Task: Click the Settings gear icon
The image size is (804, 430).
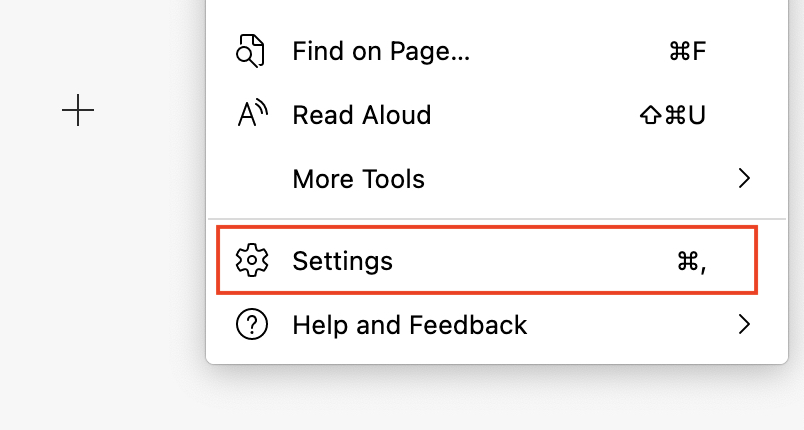Action: coord(252,260)
